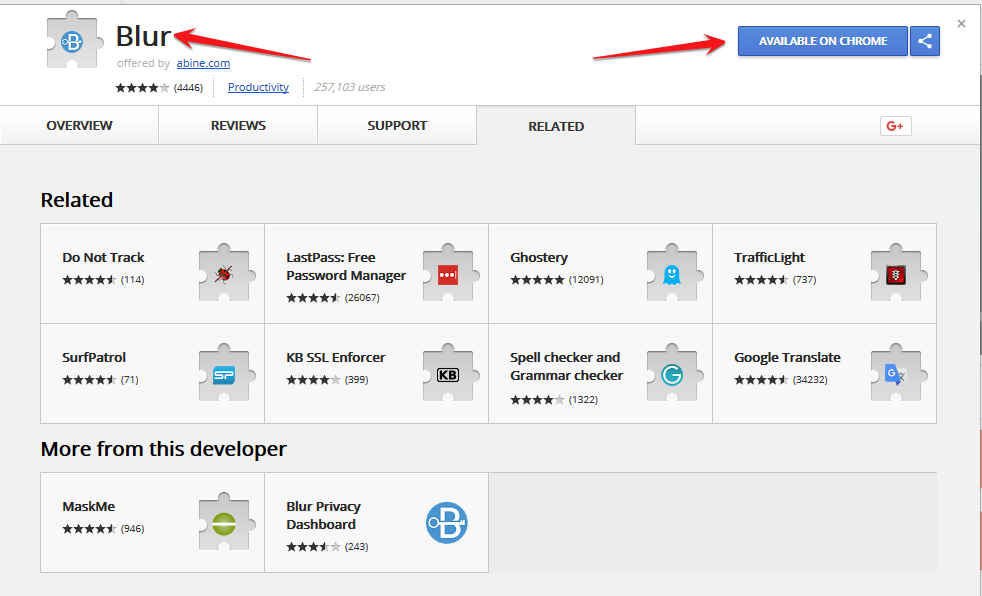Close the extension detail overlay
Screen dimensions: 982x596
click(961, 24)
